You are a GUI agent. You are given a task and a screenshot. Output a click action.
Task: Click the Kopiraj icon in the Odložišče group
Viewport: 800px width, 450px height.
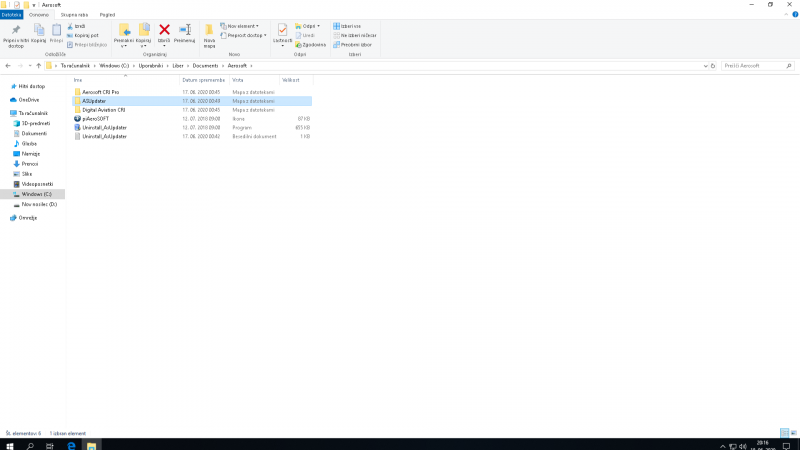coord(39,34)
